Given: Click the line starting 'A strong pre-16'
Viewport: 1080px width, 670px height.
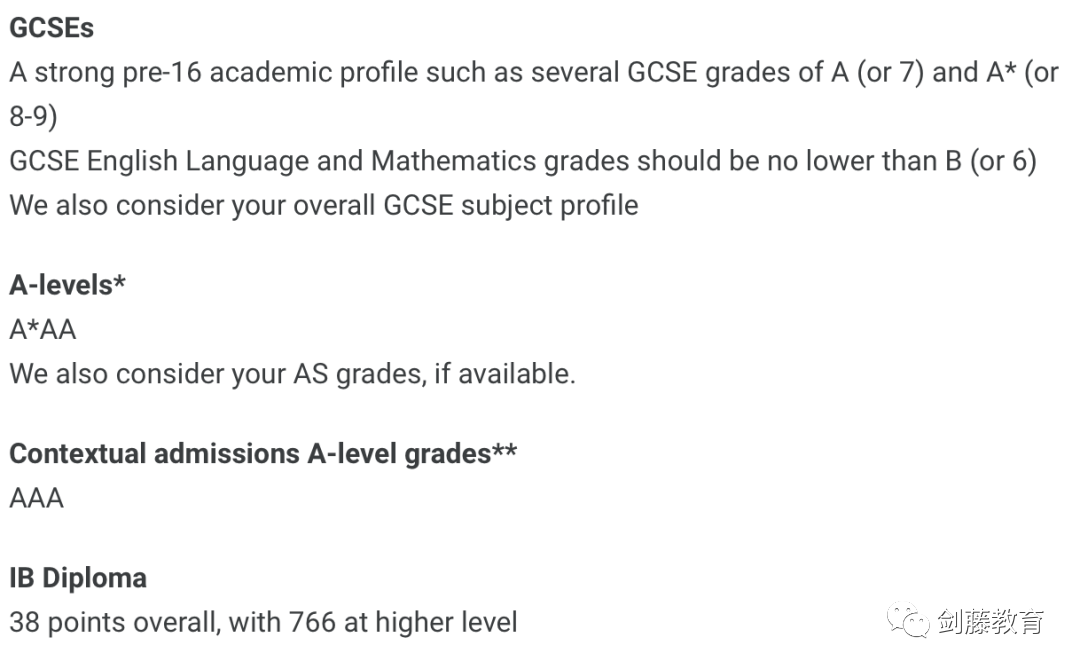Looking at the screenshot, I should tap(533, 73).
